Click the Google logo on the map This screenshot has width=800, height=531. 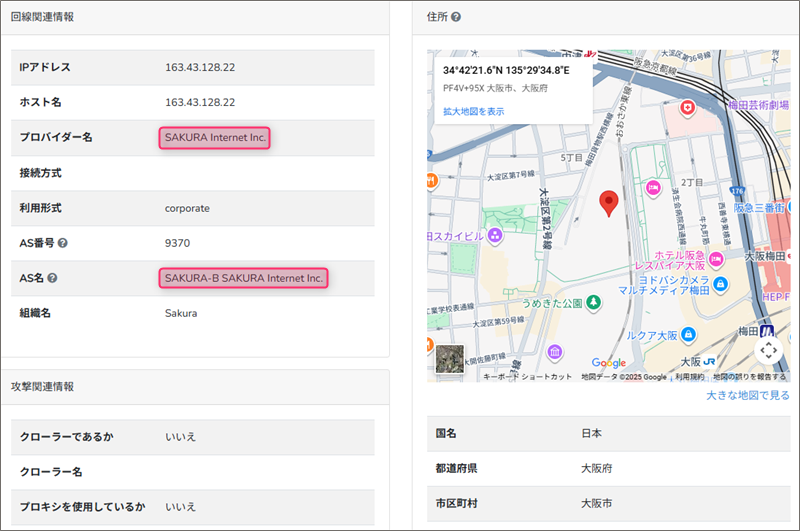point(608,363)
